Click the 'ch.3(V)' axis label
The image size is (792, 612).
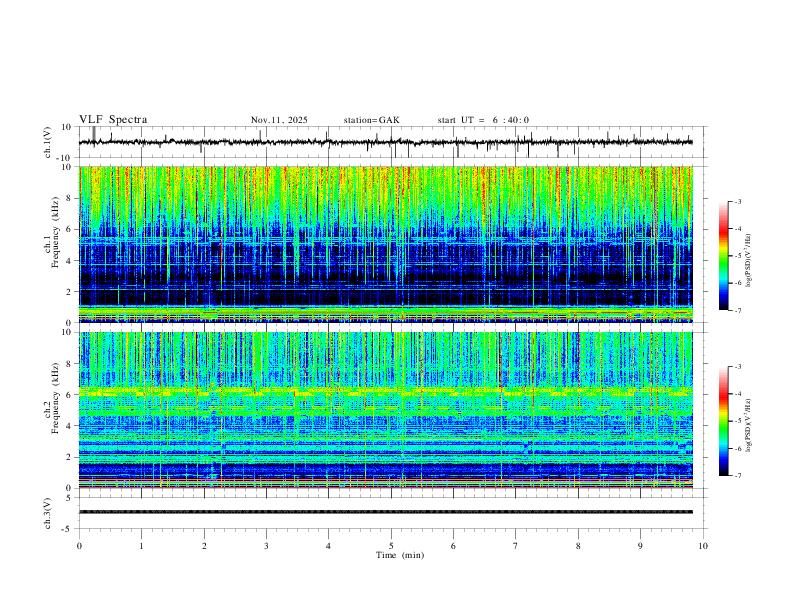(x=48, y=513)
